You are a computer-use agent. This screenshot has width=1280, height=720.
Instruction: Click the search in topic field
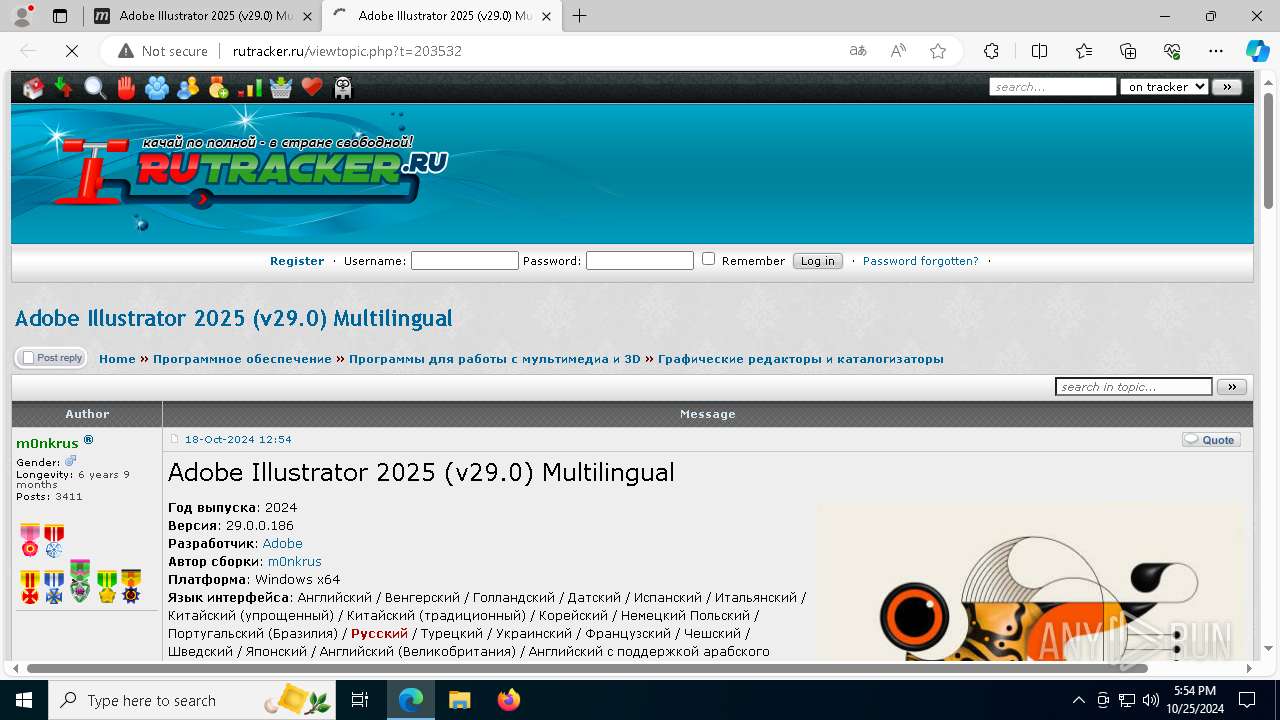click(1134, 387)
